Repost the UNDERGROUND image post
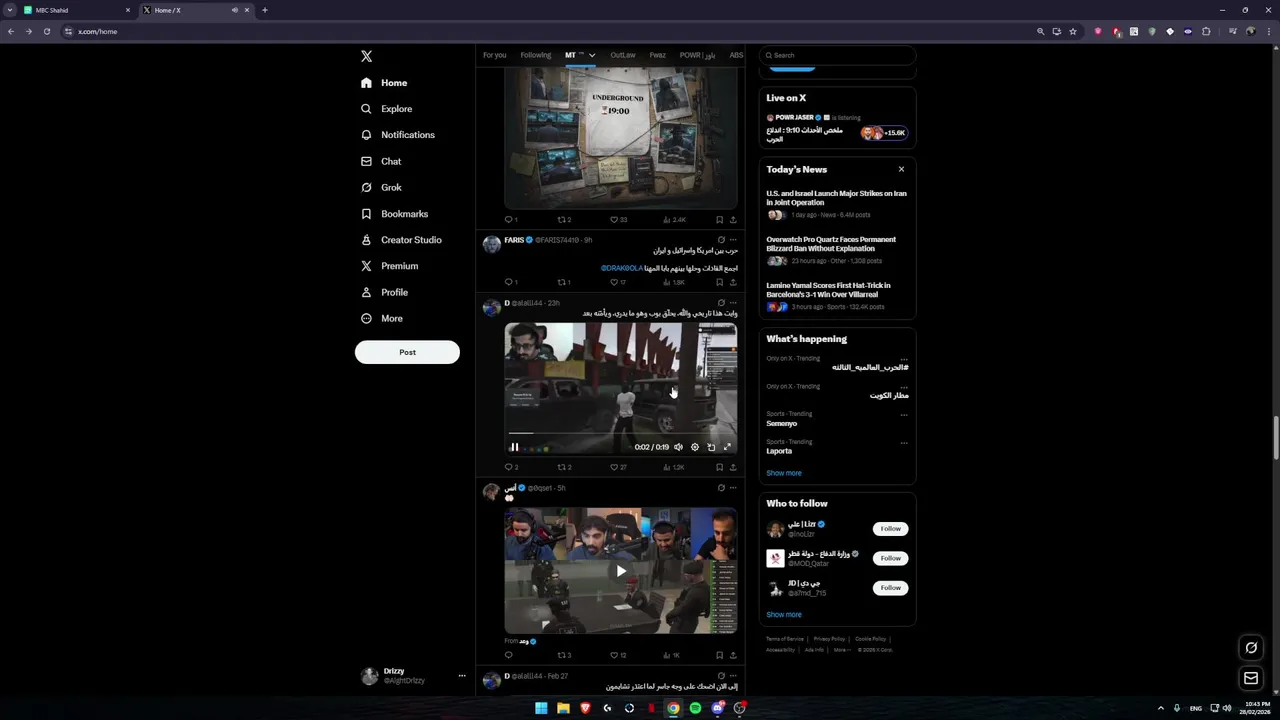Image resolution: width=1280 pixels, height=720 pixels. point(564,219)
